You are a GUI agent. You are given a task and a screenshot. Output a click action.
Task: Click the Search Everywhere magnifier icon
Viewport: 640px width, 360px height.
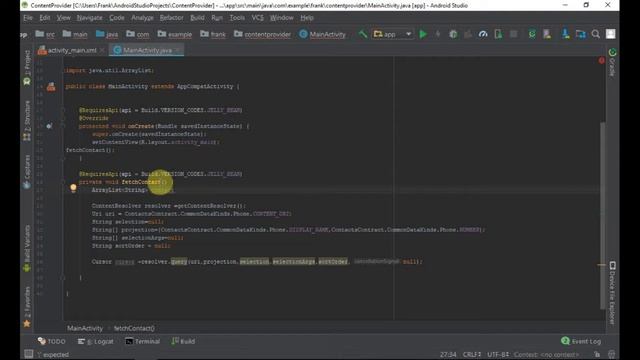tap(596, 34)
